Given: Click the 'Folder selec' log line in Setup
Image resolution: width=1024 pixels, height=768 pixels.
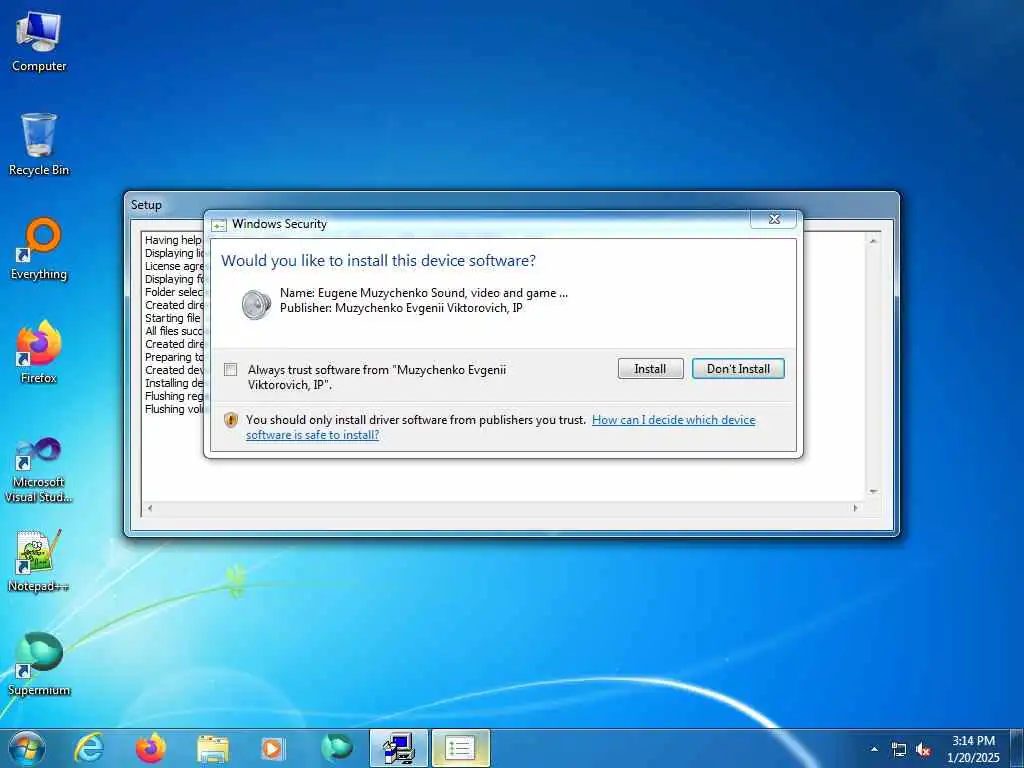Looking at the screenshot, I should point(174,292).
